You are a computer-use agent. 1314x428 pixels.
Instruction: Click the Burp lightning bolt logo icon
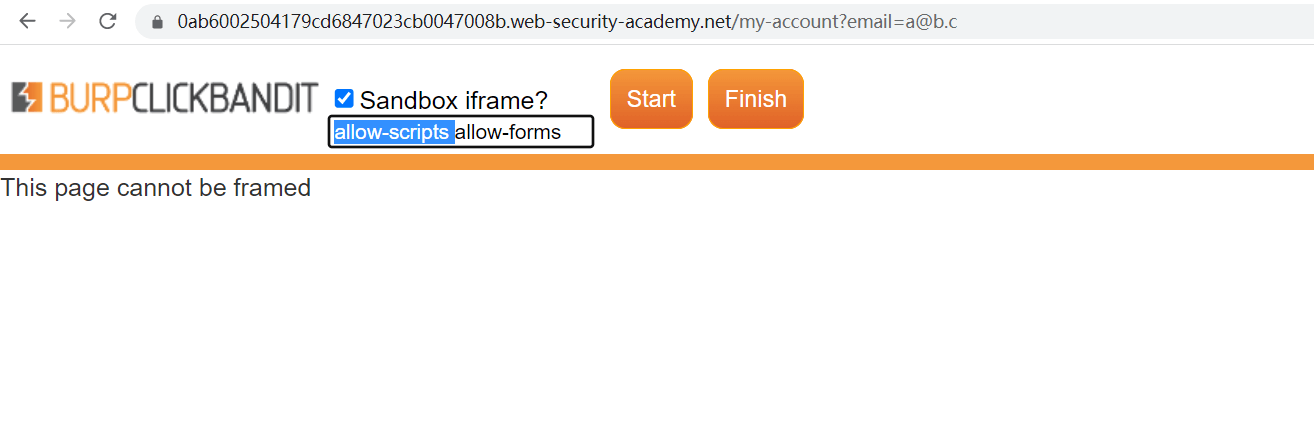pyautogui.click(x=27, y=98)
